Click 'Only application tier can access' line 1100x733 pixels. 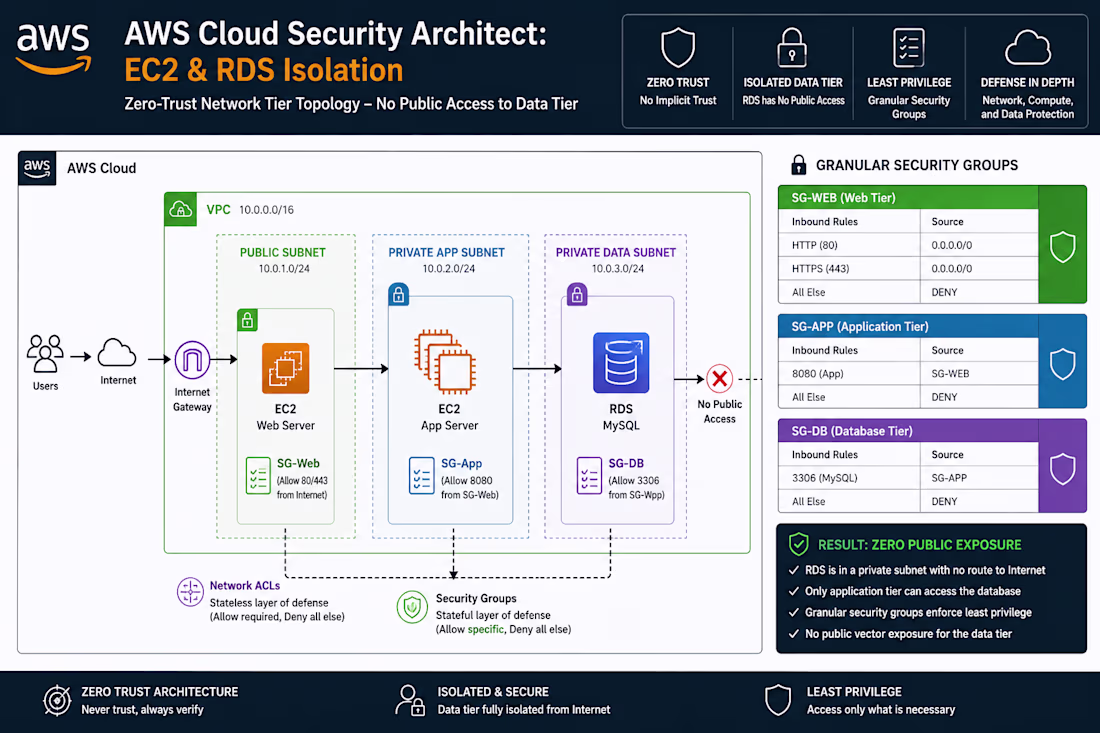913,591
